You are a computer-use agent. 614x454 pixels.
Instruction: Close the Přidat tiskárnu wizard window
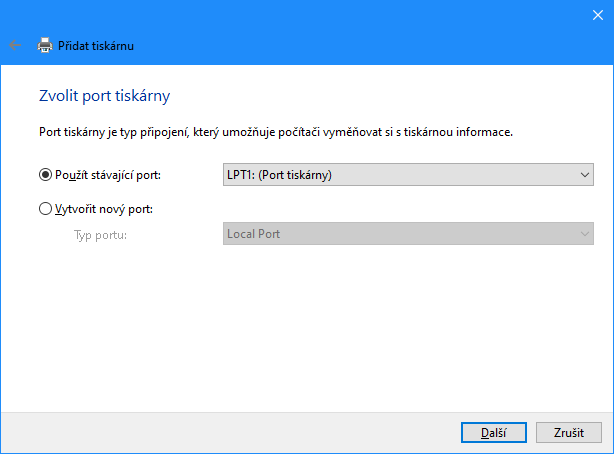[x=598, y=15]
